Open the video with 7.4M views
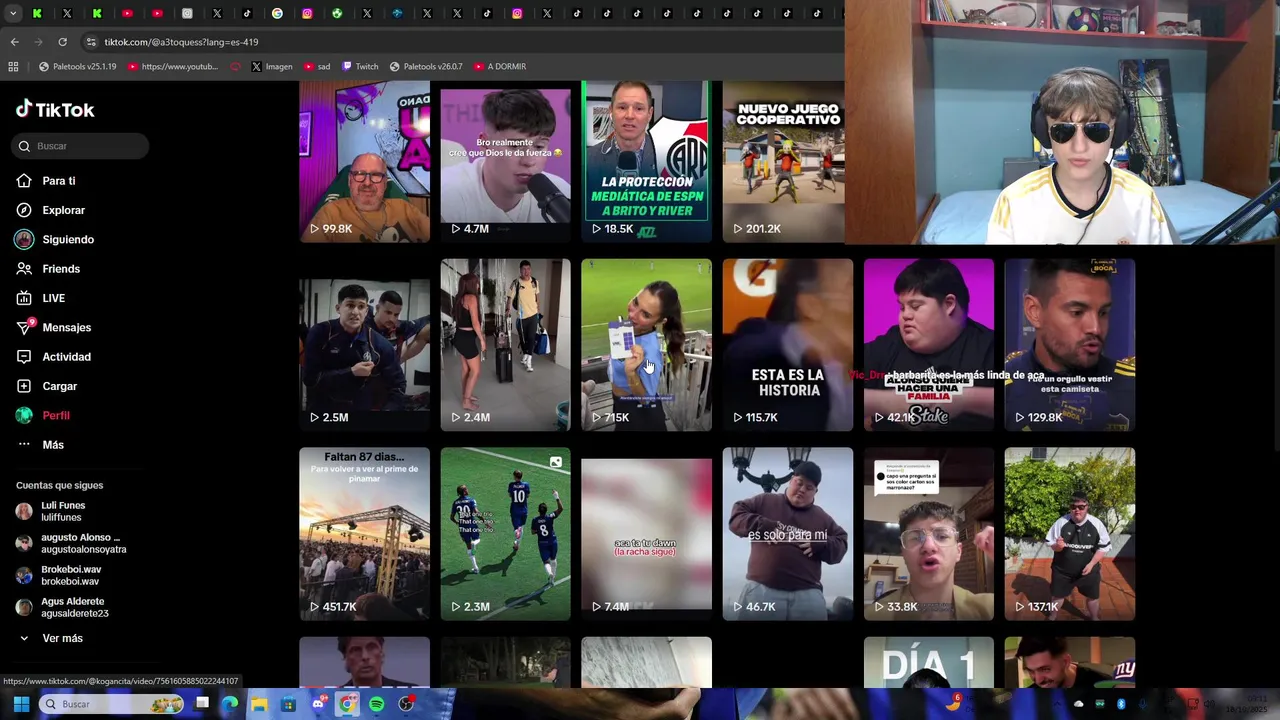 pos(646,534)
